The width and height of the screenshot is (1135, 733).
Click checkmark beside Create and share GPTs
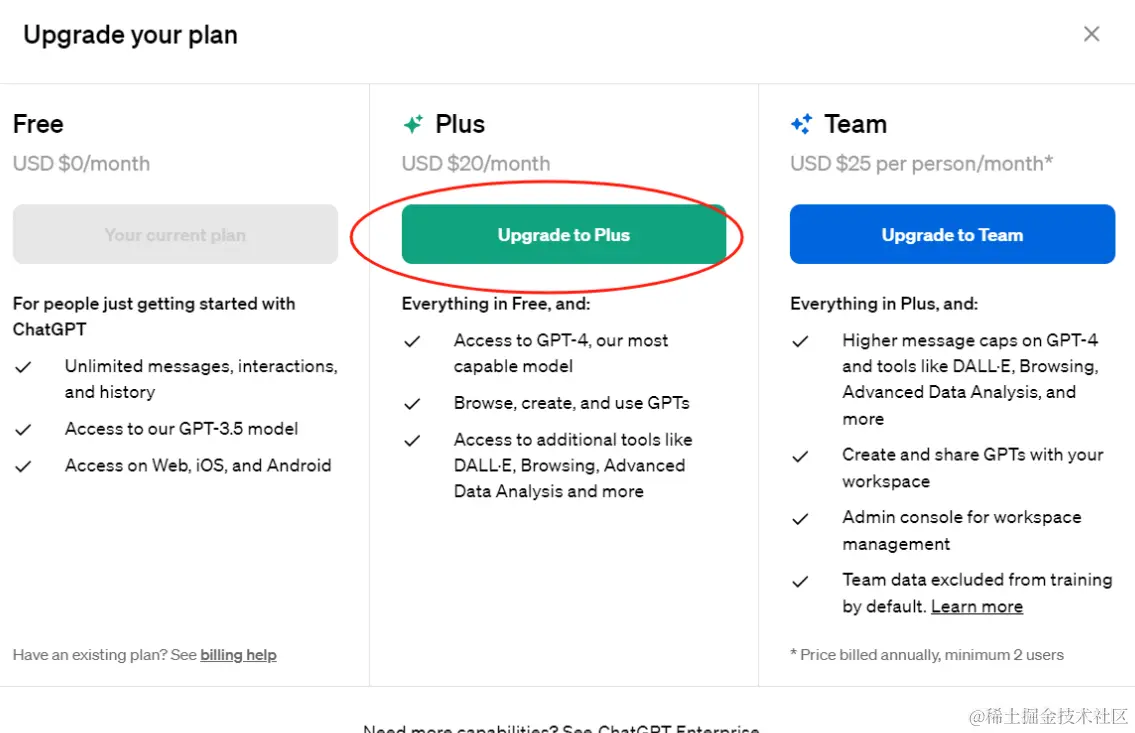(x=800, y=456)
